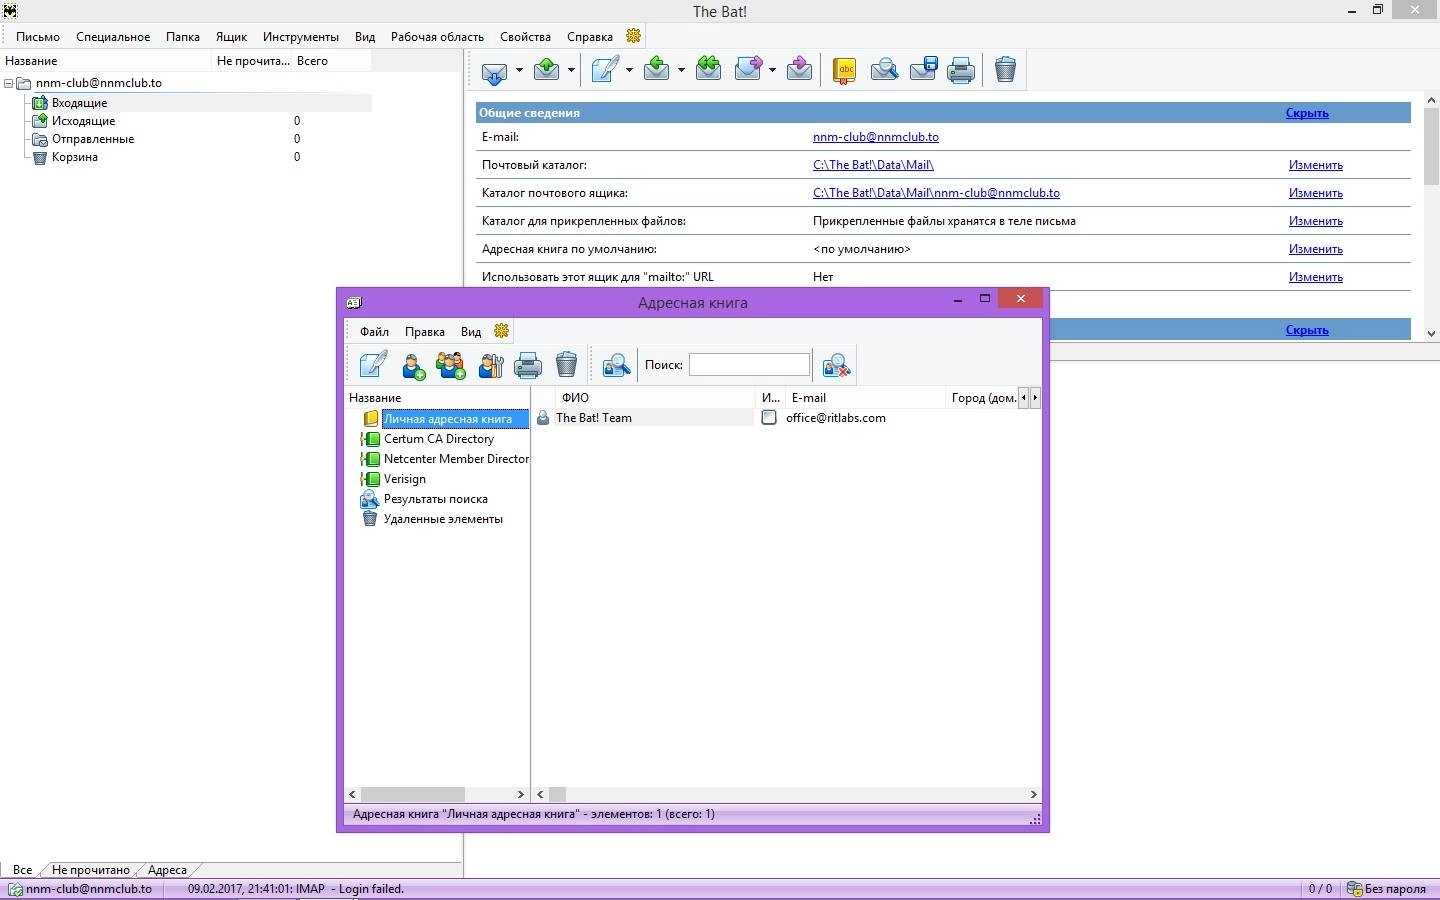Image resolution: width=1440 pixels, height=900 pixels.
Task: Open the Специальное menu
Action: pos(113,37)
